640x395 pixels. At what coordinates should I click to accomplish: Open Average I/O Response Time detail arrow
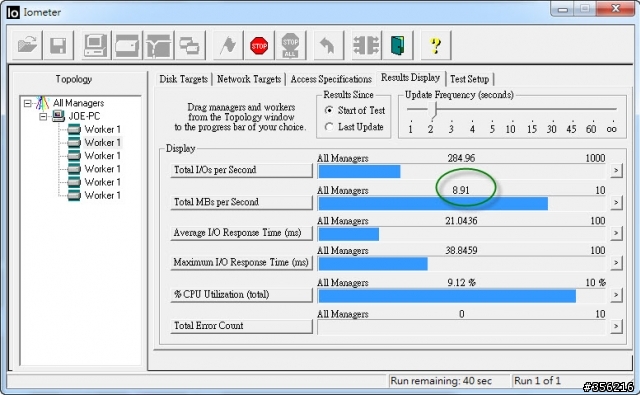point(616,233)
